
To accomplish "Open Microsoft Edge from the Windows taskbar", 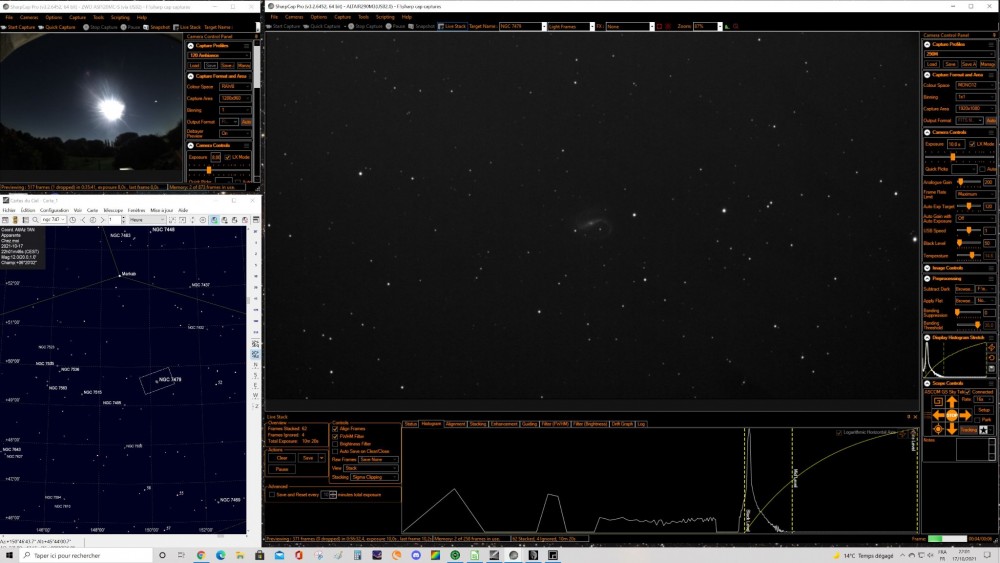I will [221, 555].
